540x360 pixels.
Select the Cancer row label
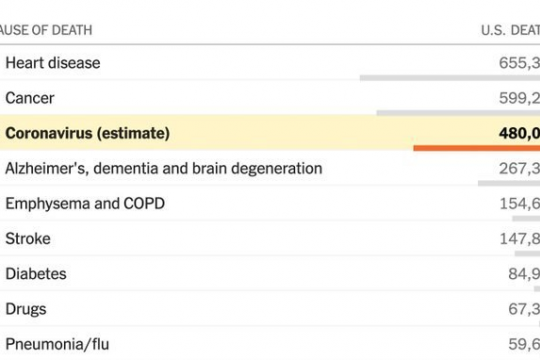click(30, 98)
